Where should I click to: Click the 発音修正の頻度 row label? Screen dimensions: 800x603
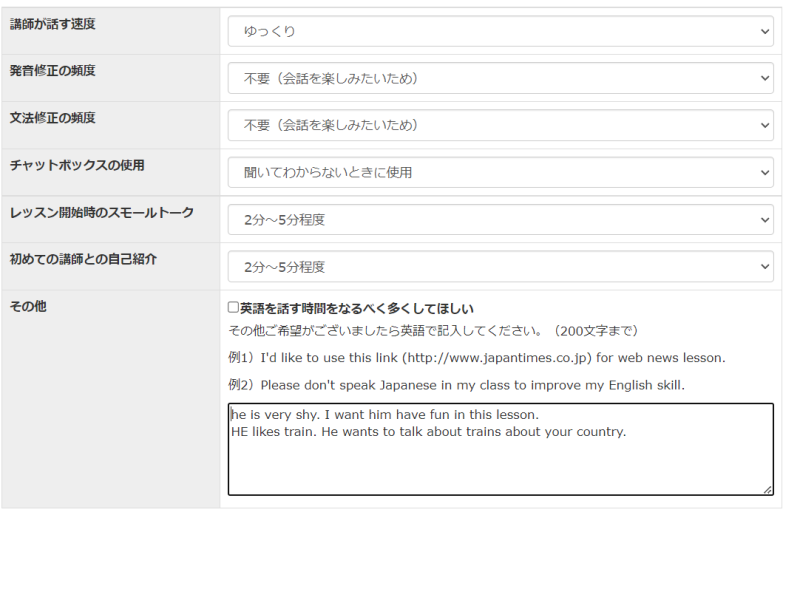tap(53, 70)
